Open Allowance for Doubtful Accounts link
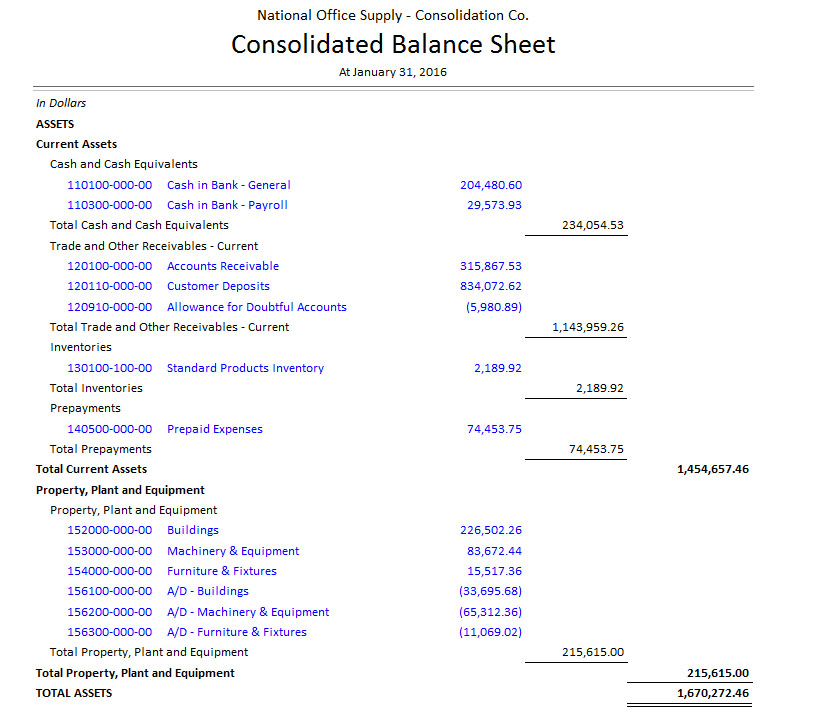The image size is (840, 712). point(256,307)
